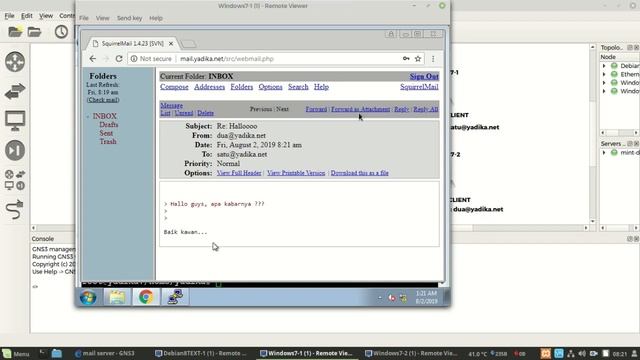The width and height of the screenshot is (640, 360).
Task: Click the Compose link in SquirrelMail
Action: (x=174, y=87)
